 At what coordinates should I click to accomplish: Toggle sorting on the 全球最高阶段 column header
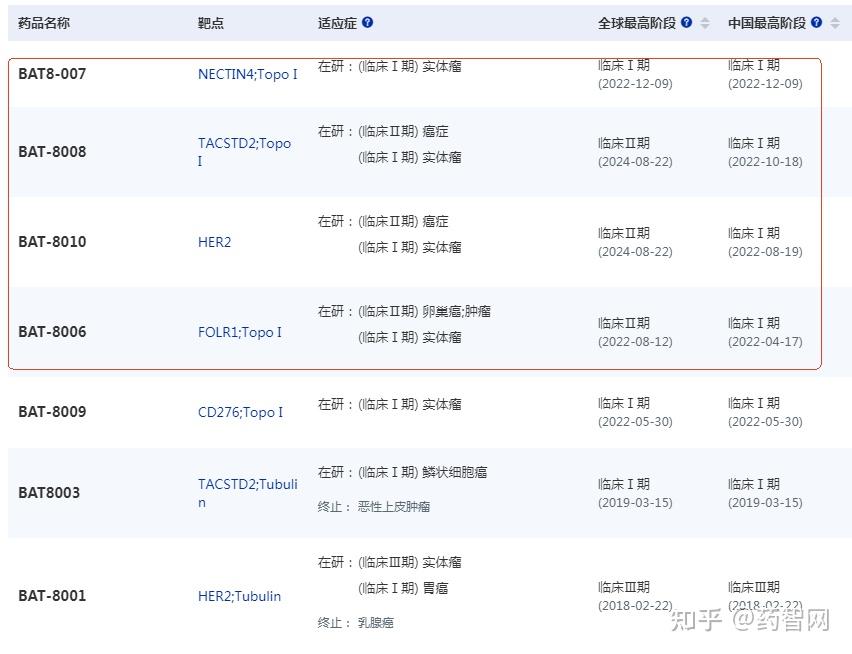(636, 21)
